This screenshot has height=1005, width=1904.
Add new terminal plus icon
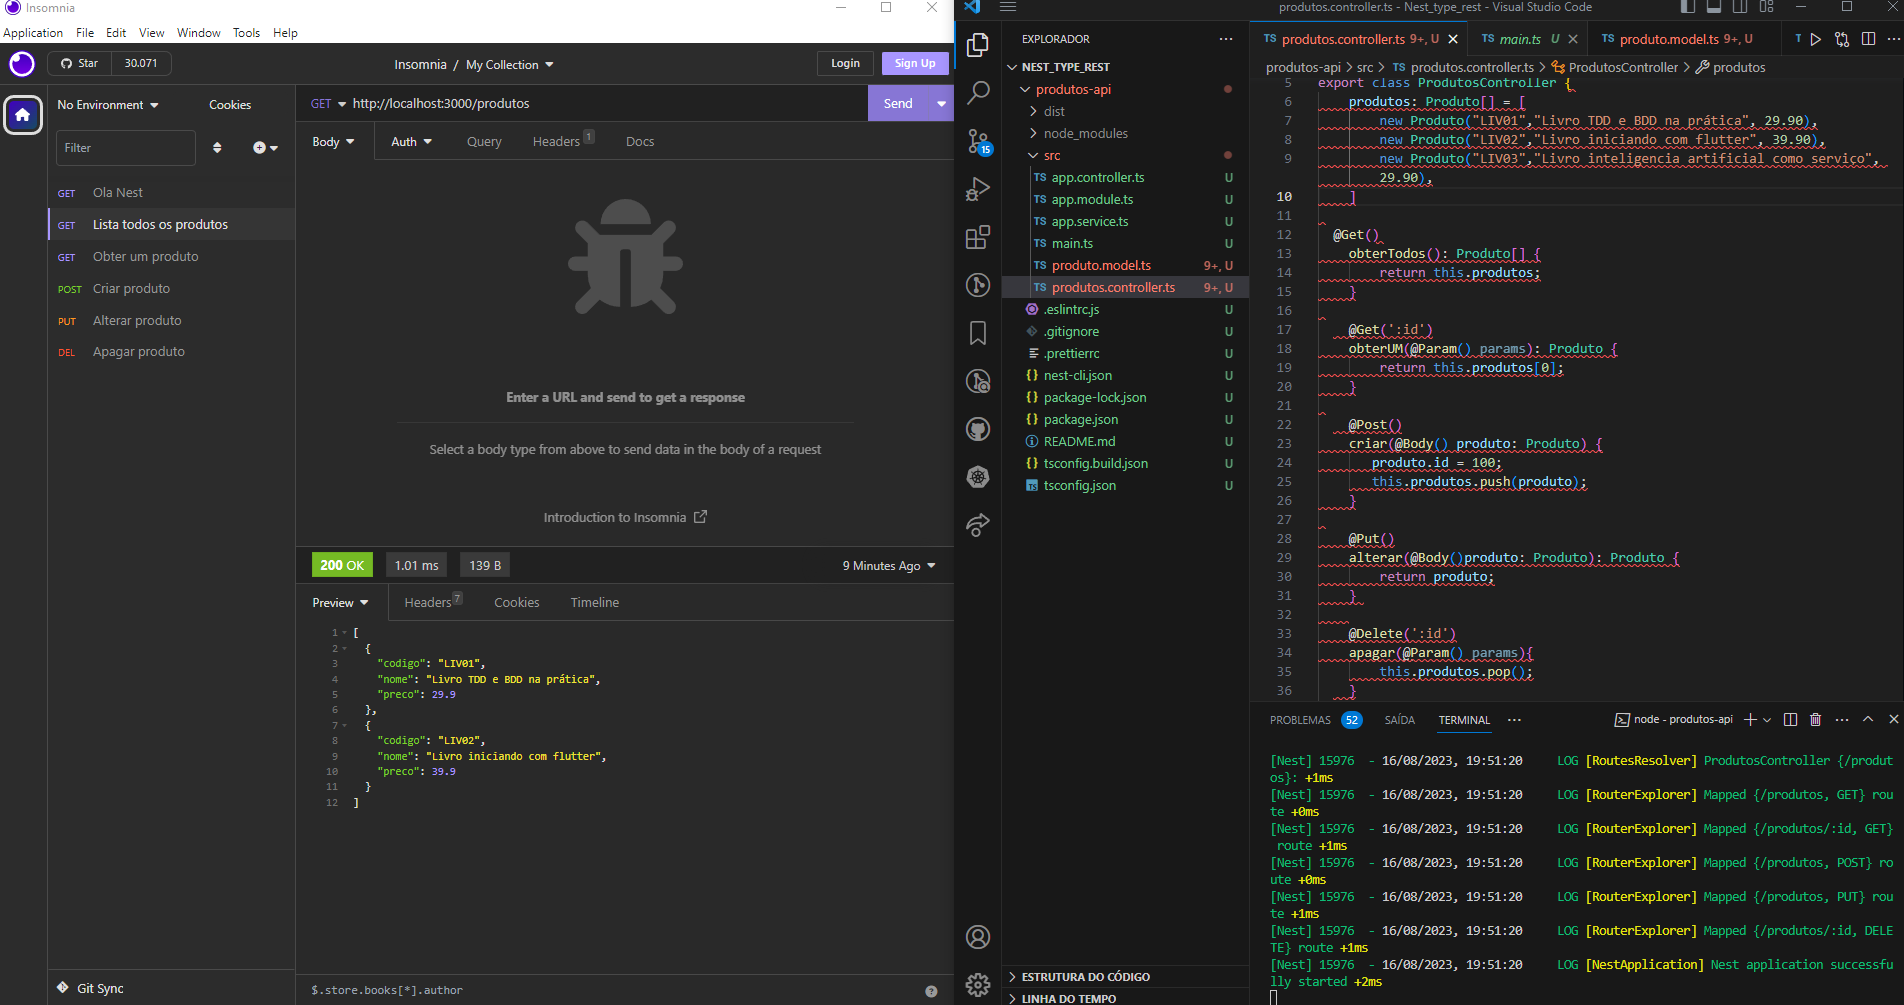point(1750,719)
